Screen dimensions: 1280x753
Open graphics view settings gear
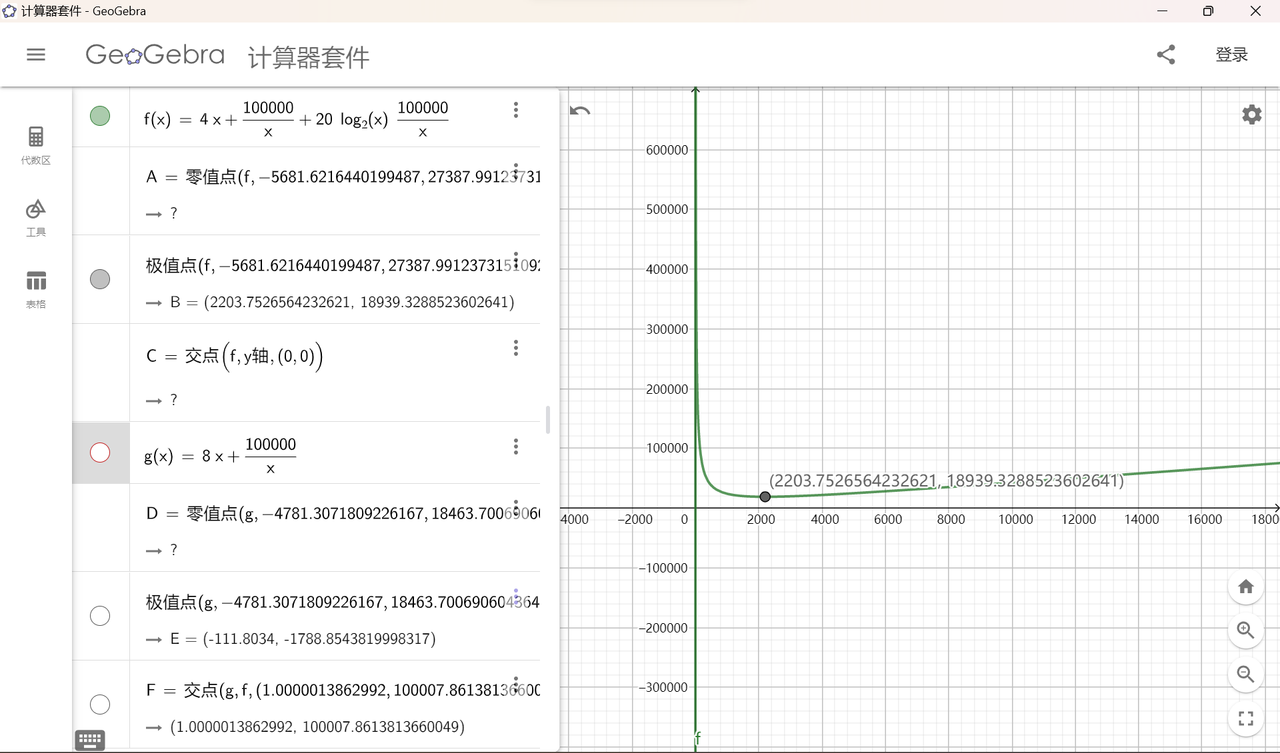click(x=1252, y=114)
